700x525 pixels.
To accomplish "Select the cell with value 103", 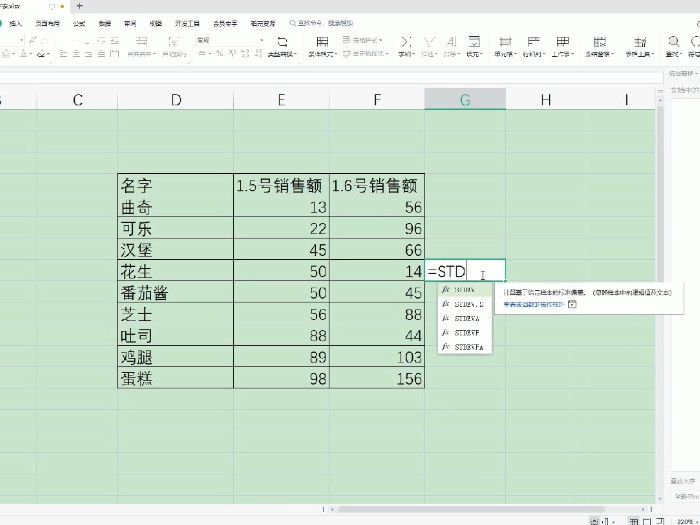I will [377, 356].
